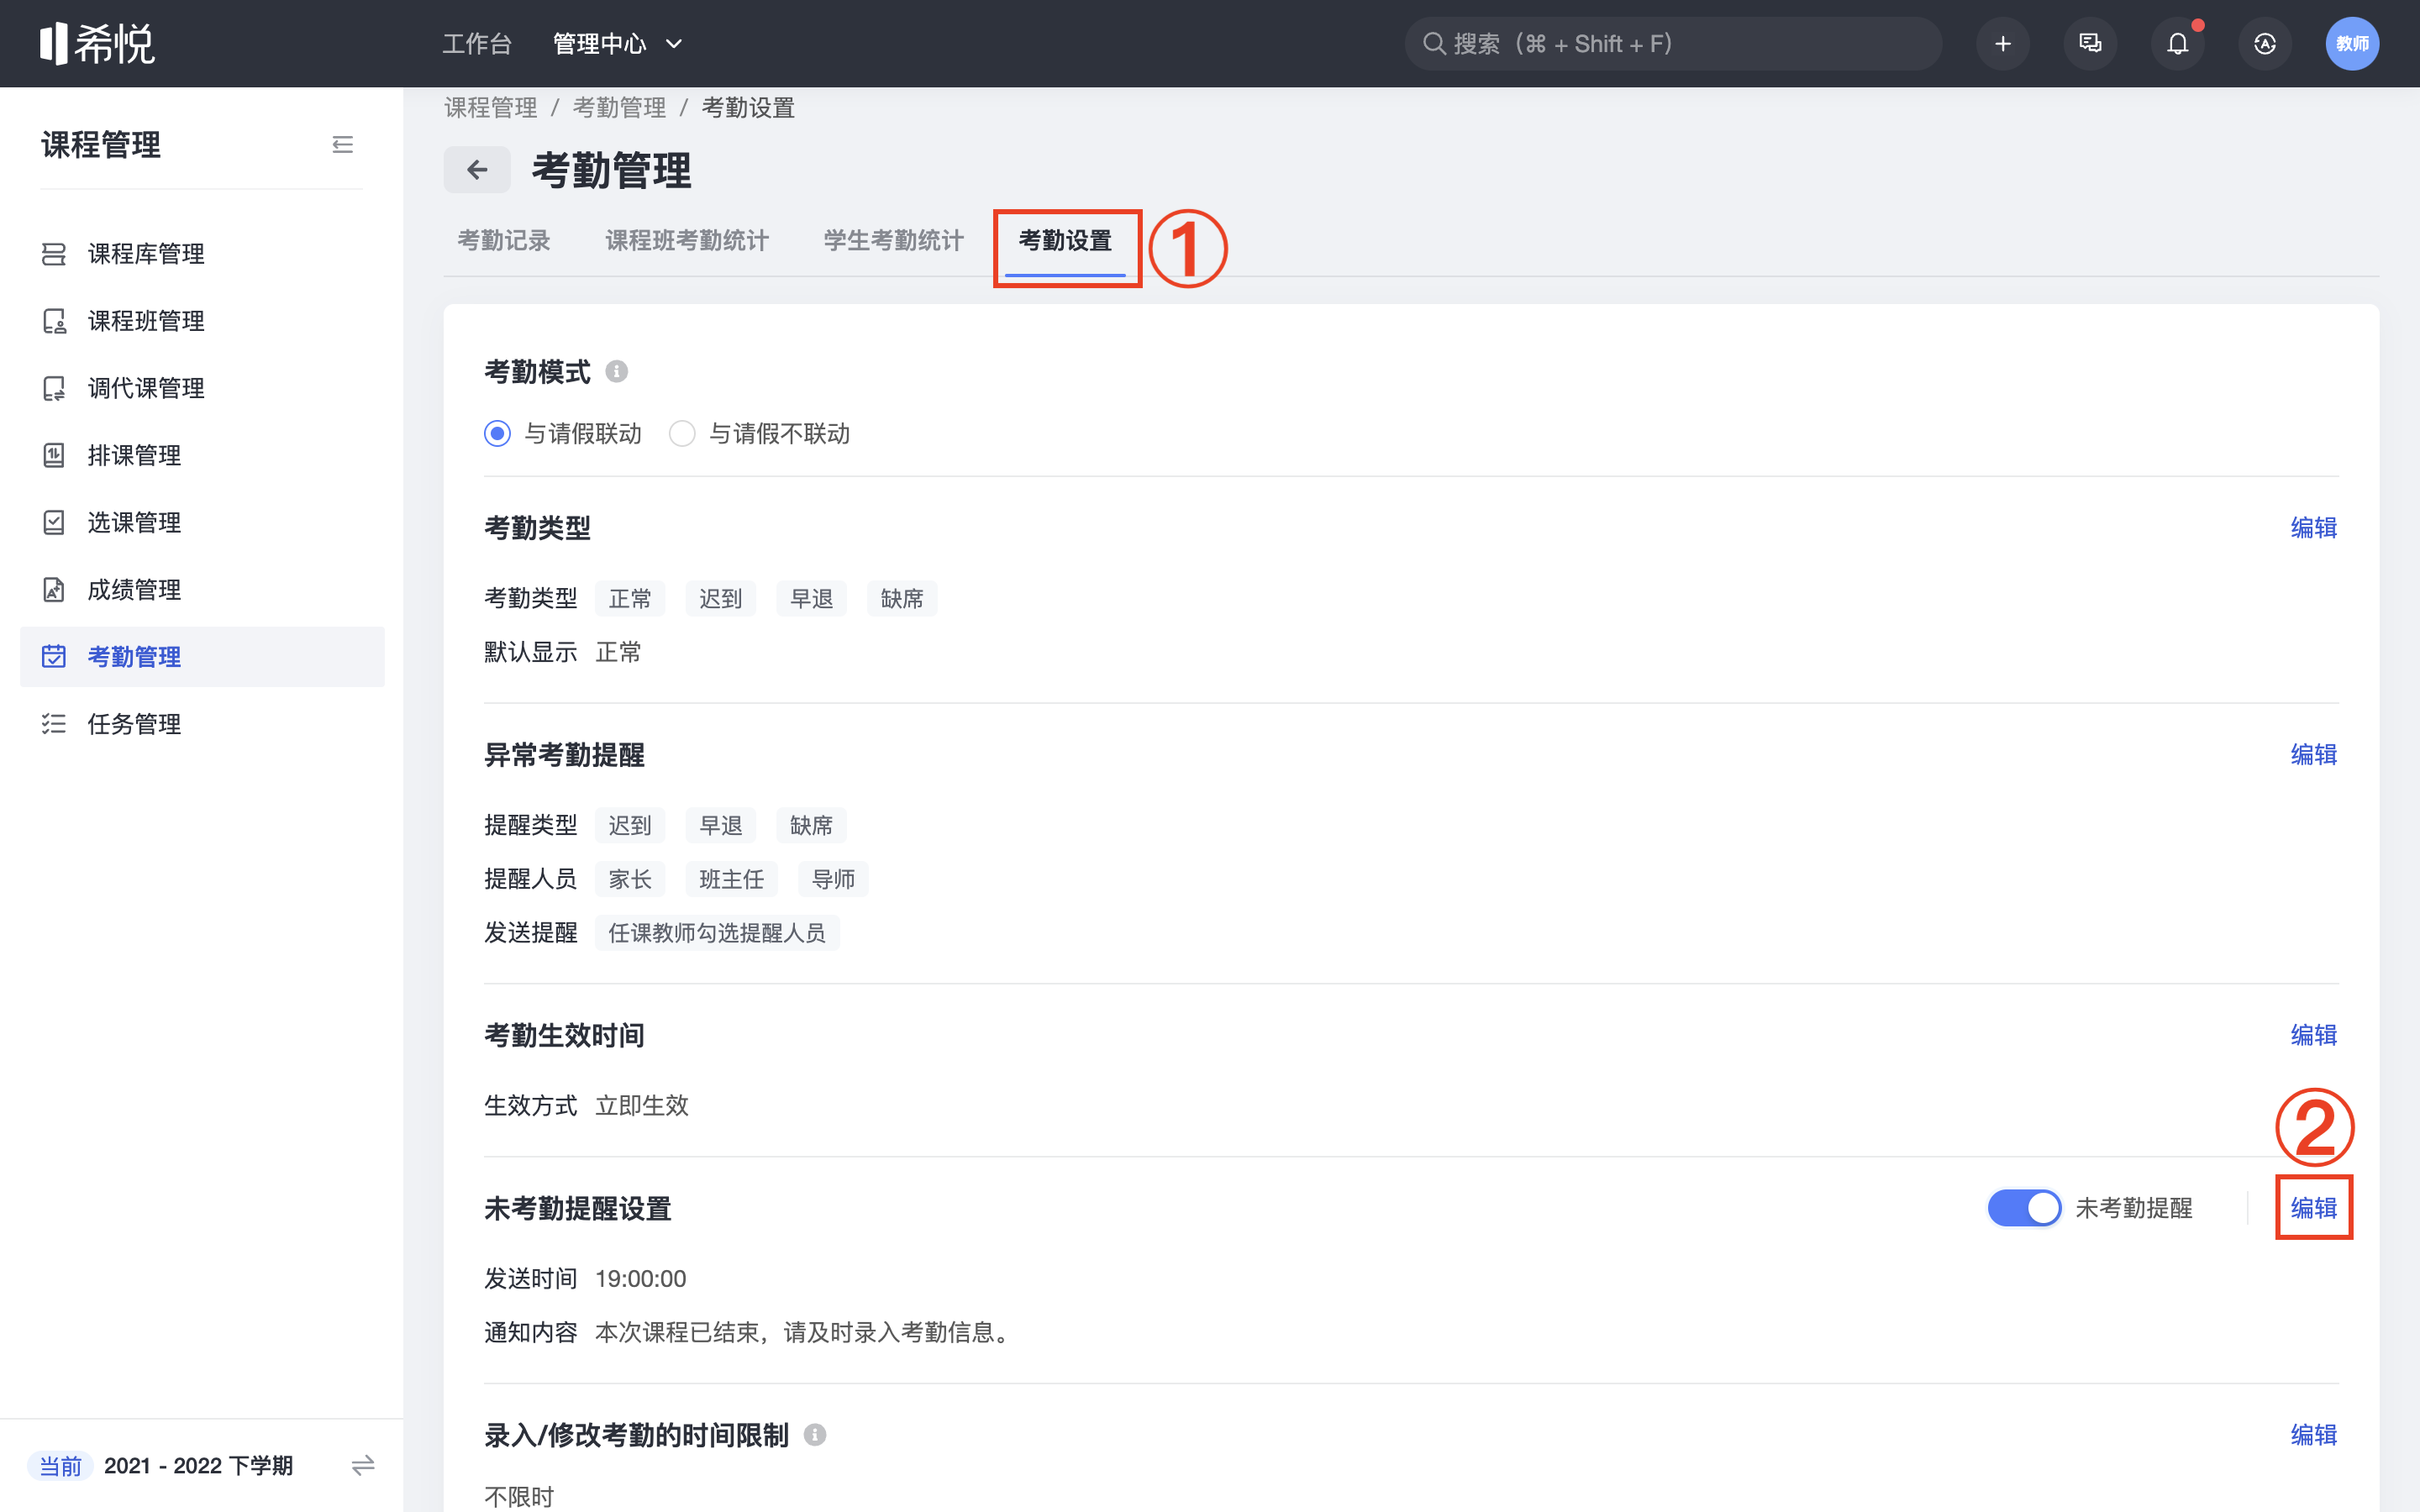The height and width of the screenshot is (1512, 2420).
Task: Select the 与请假不联动 radio option
Action: pos(682,434)
